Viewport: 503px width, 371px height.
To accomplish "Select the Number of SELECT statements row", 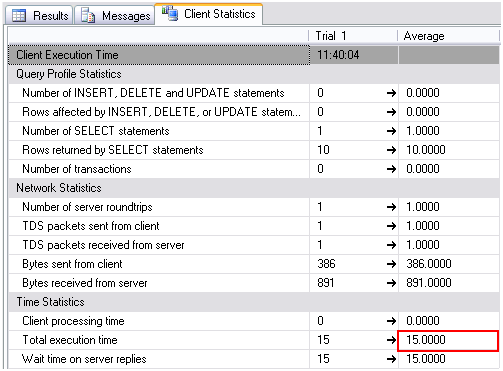I will pos(254,131).
